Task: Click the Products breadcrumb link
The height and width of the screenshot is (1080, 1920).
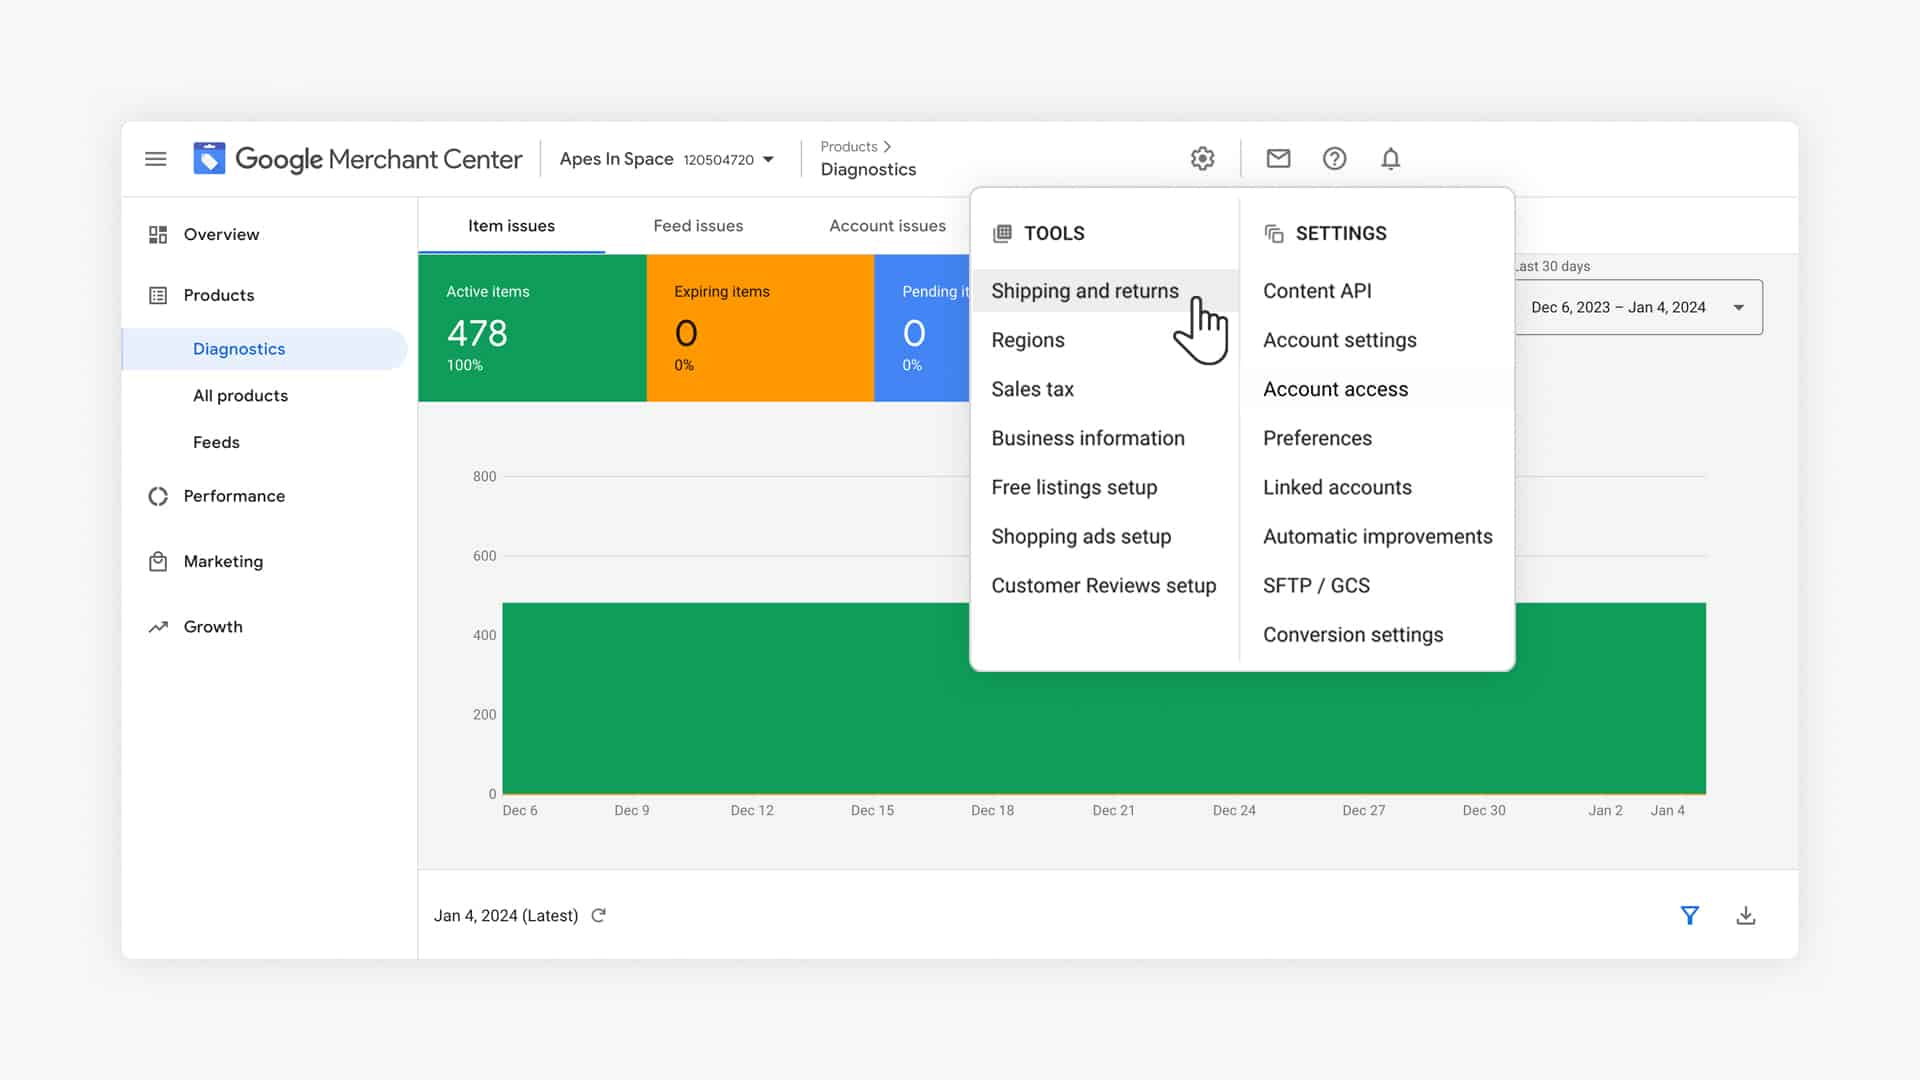Action: tap(848, 146)
